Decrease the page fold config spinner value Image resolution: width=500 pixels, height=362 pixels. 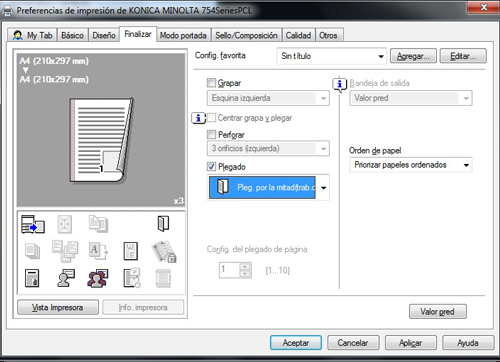click(x=245, y=274)
